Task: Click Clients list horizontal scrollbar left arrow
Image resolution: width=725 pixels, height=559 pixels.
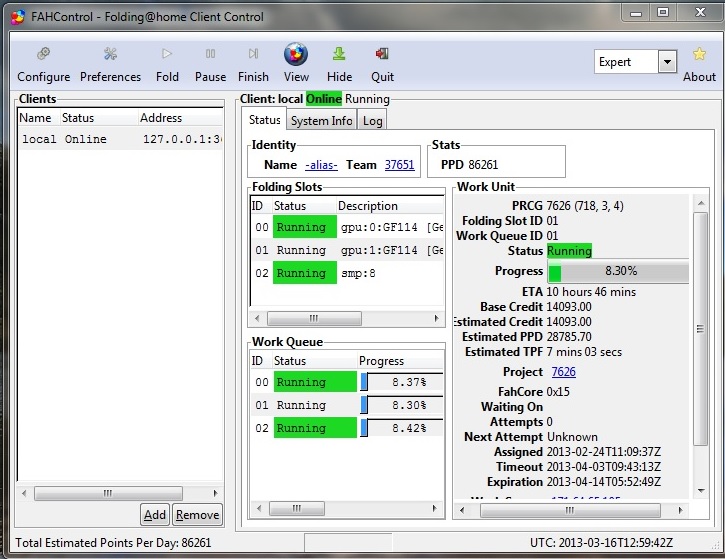Action: [x=24, y=493]
